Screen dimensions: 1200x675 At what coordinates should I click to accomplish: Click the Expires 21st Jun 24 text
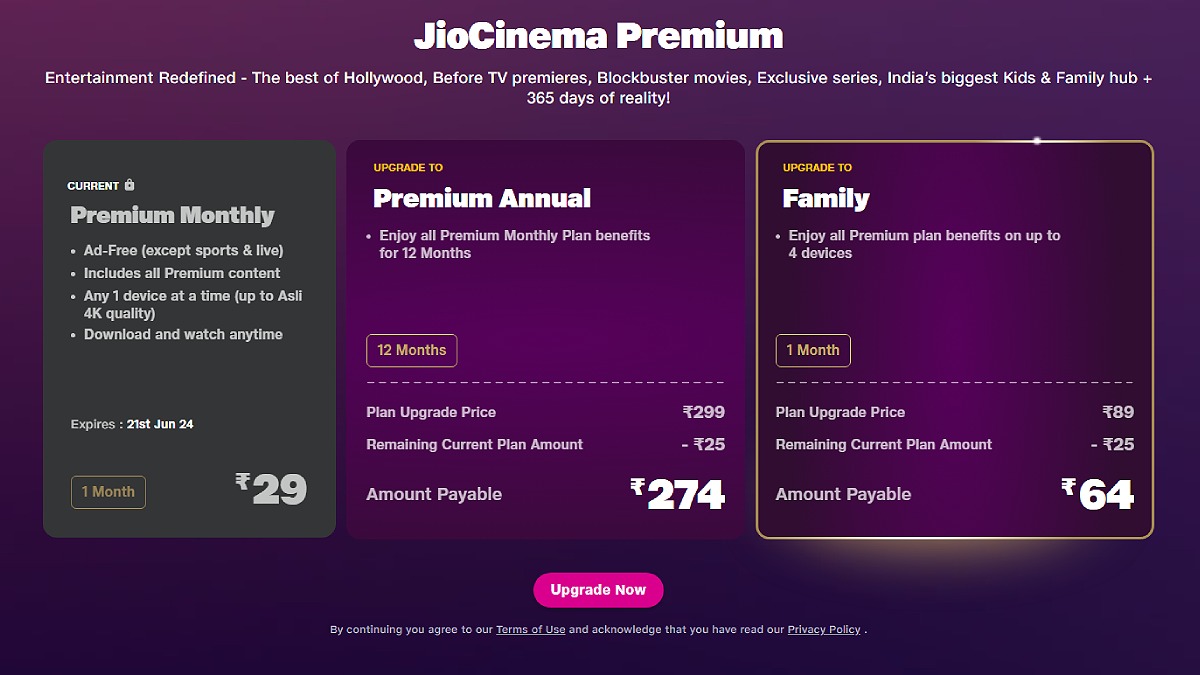(x=132, y=424)
